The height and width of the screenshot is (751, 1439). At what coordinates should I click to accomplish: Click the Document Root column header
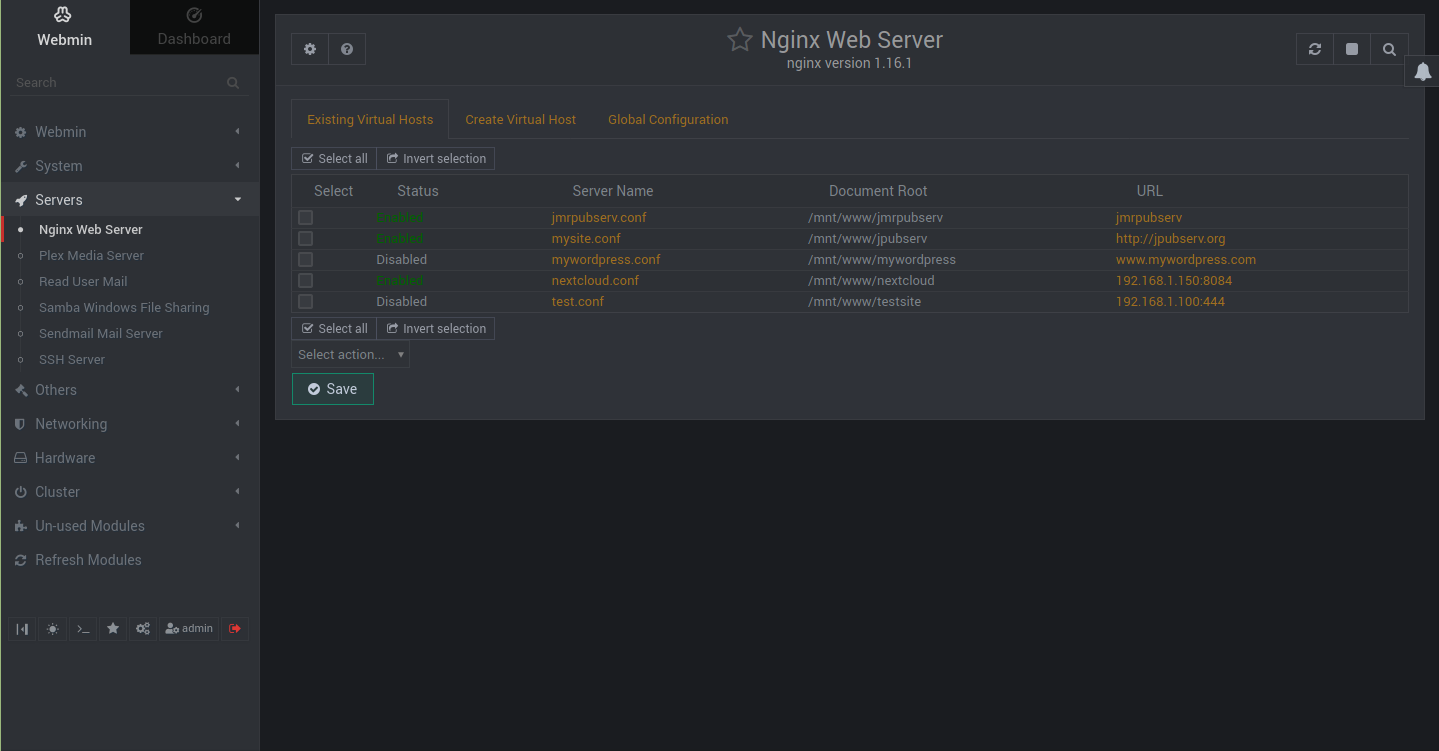(878, 191)
